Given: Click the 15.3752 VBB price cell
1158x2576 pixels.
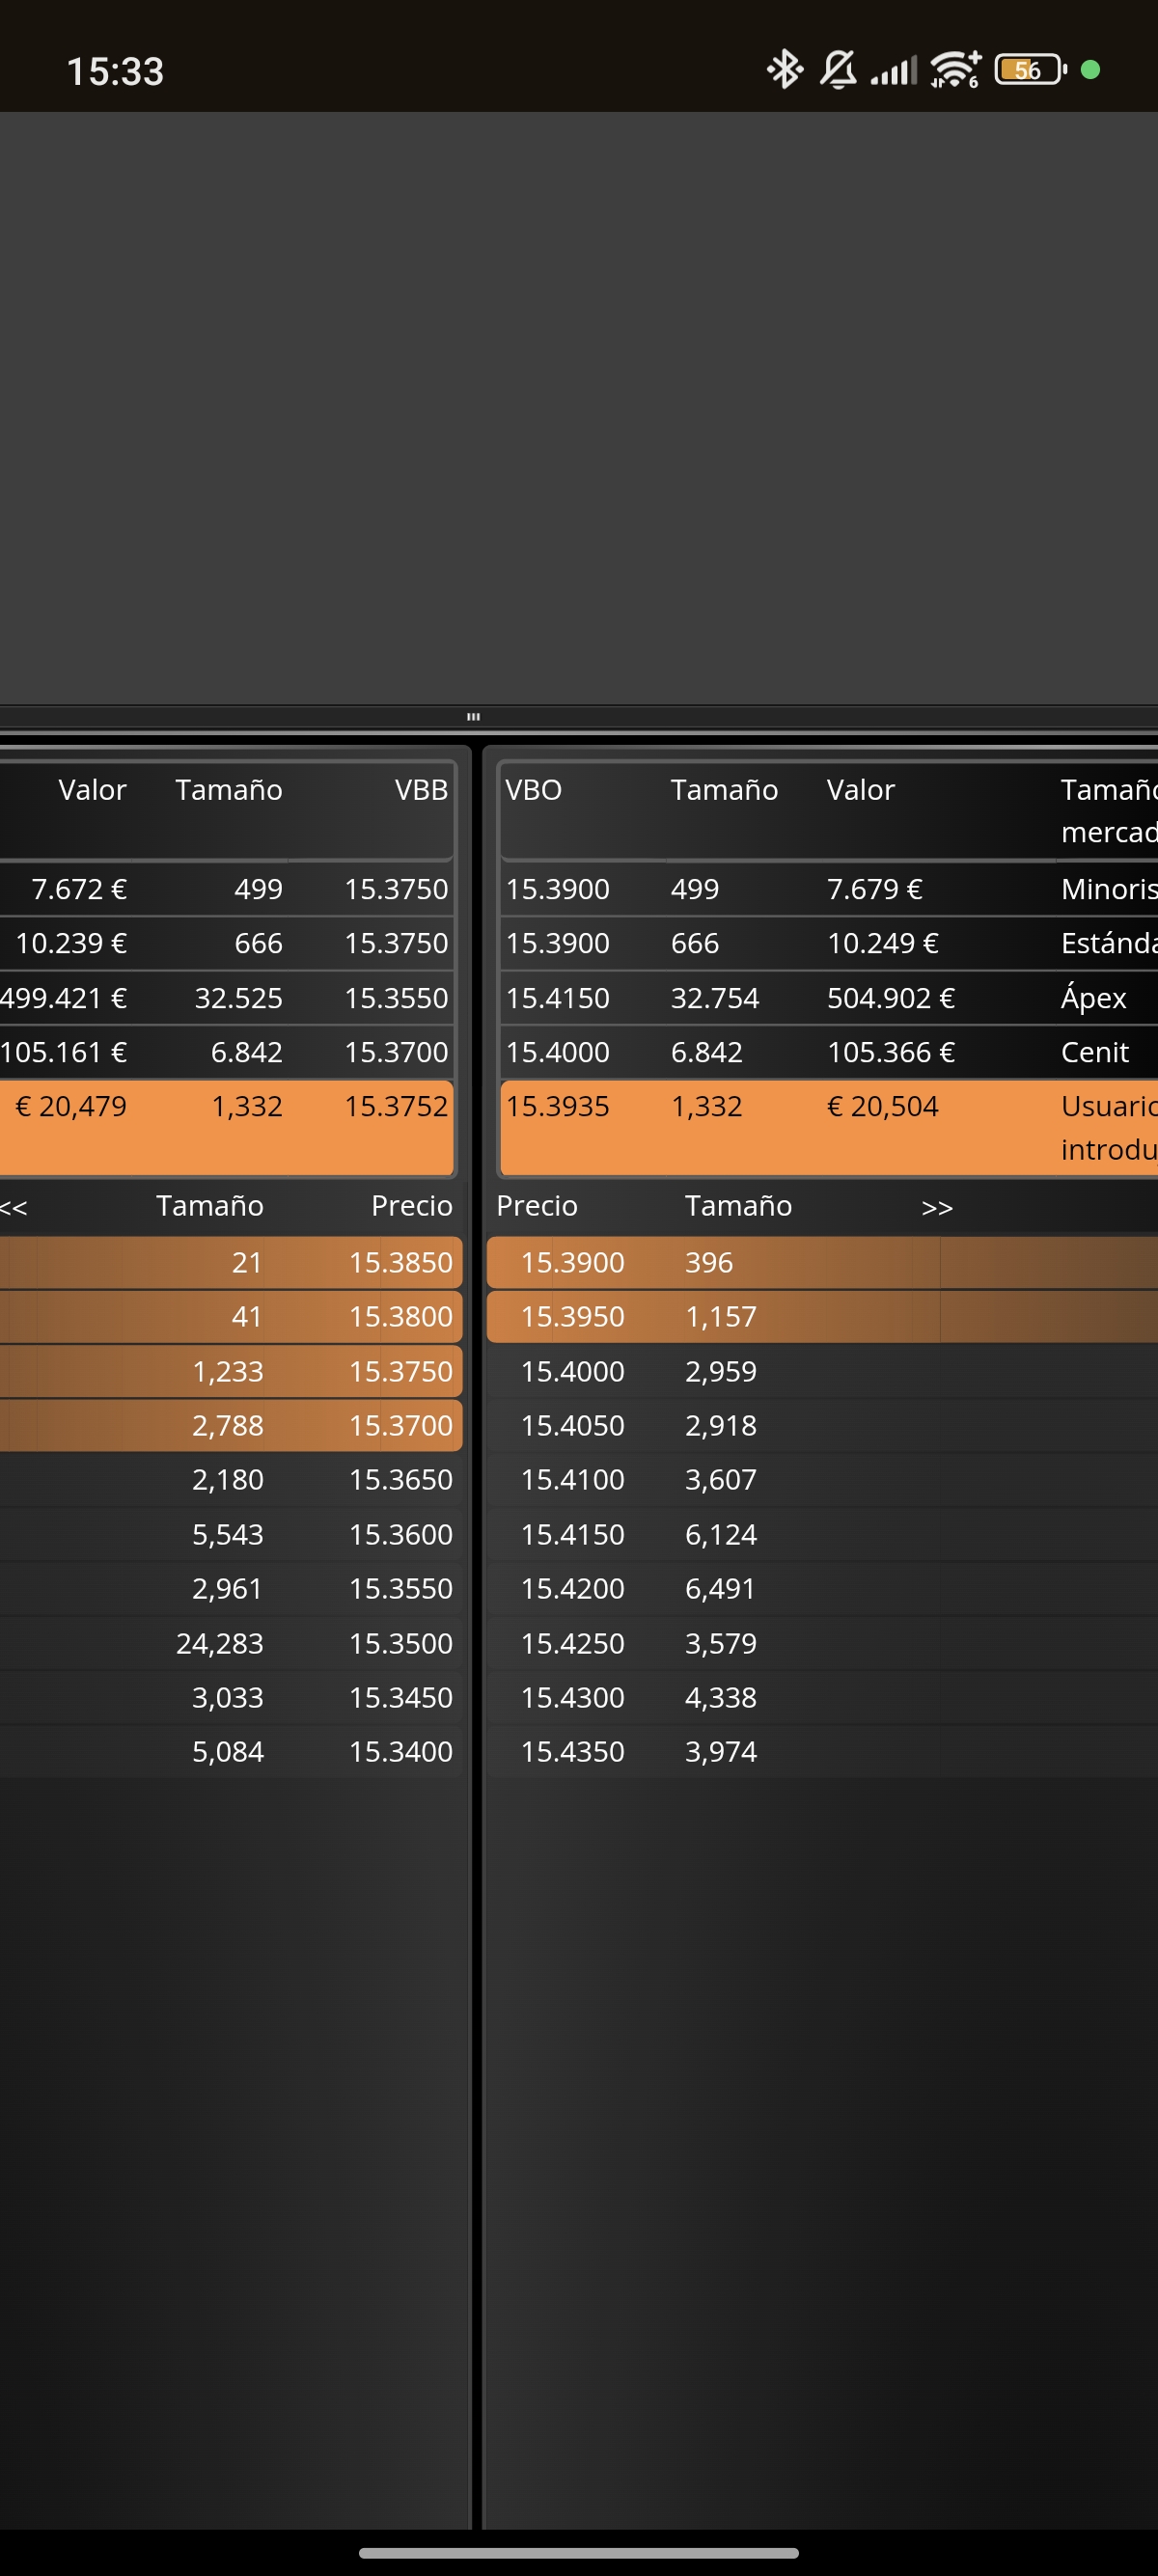Looking at the screenshot, I should point(396,1106).
